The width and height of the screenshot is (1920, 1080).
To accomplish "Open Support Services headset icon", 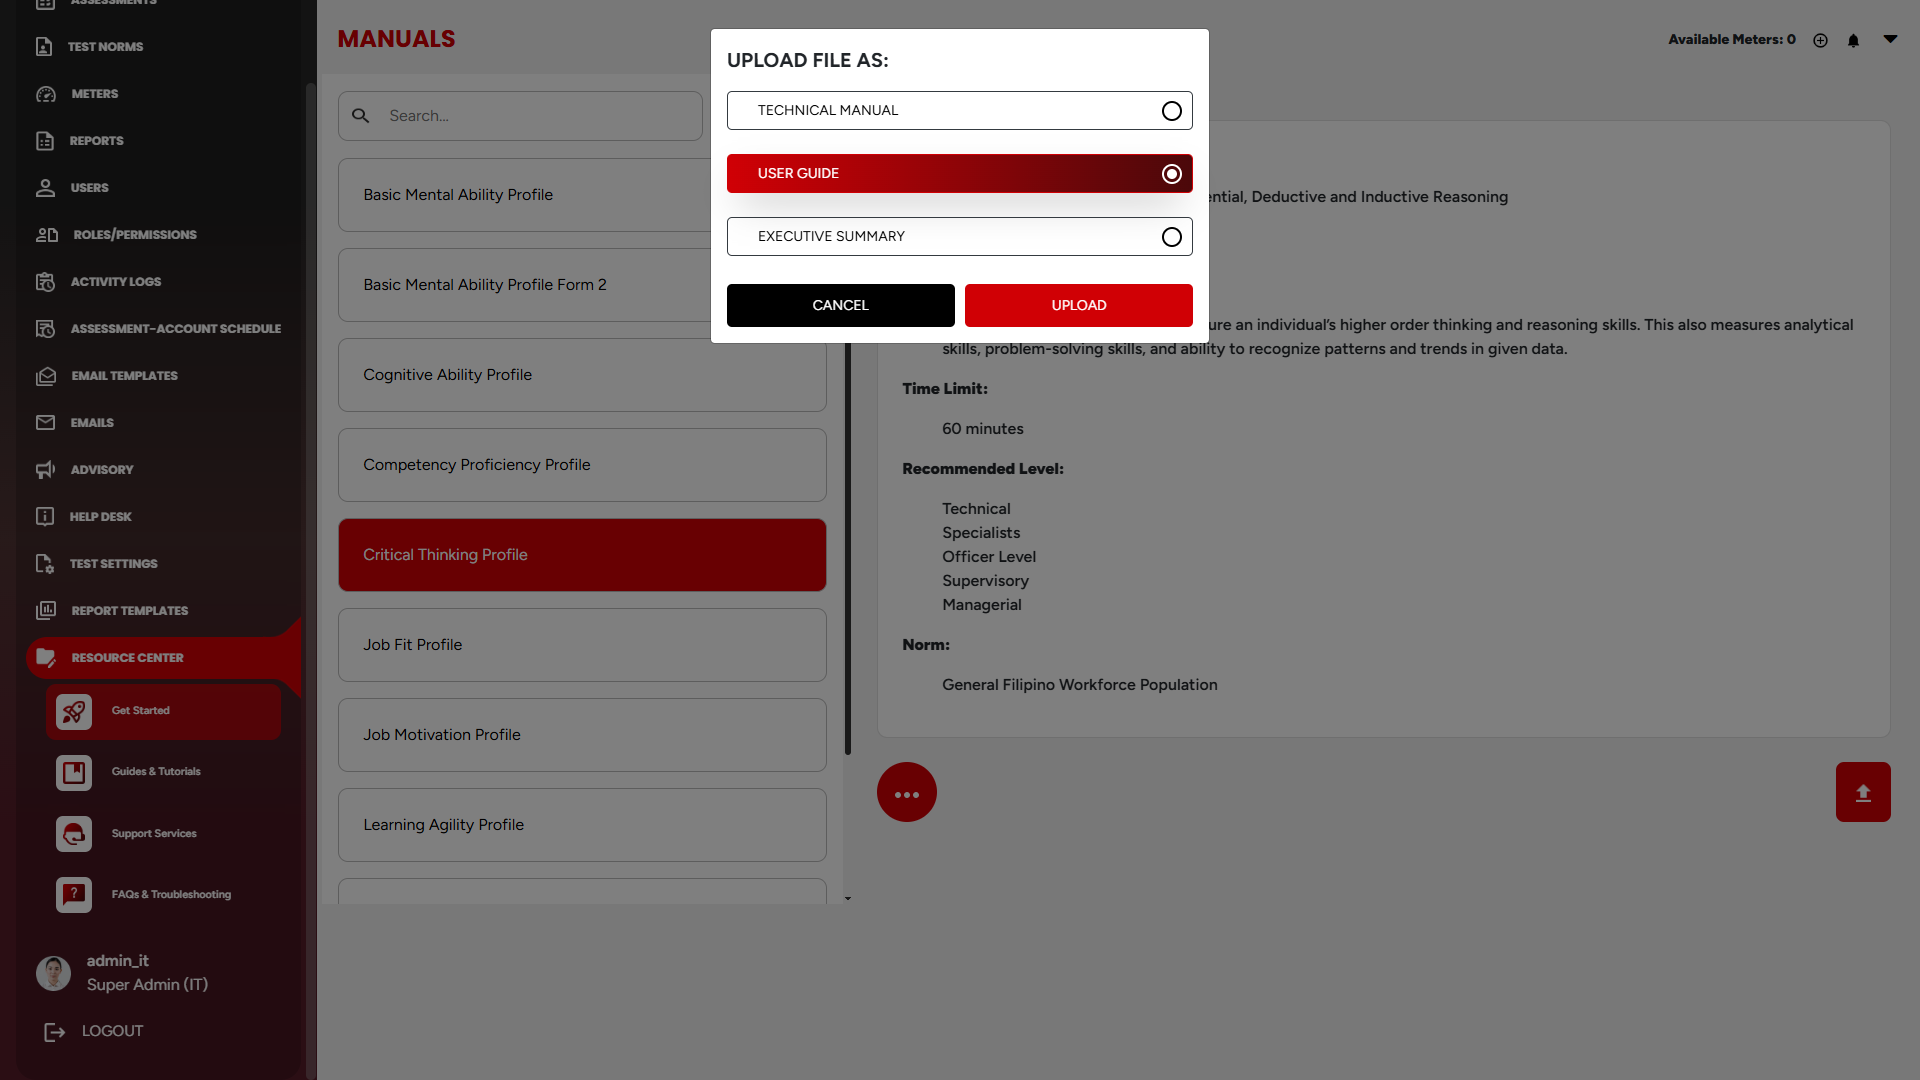I will coord(74,834).
